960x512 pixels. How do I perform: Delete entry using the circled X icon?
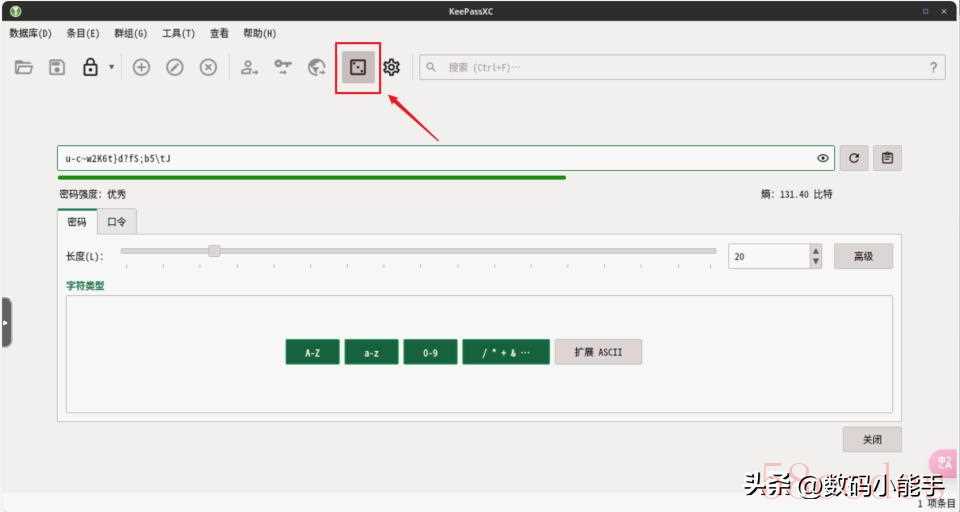click(208, 68)
